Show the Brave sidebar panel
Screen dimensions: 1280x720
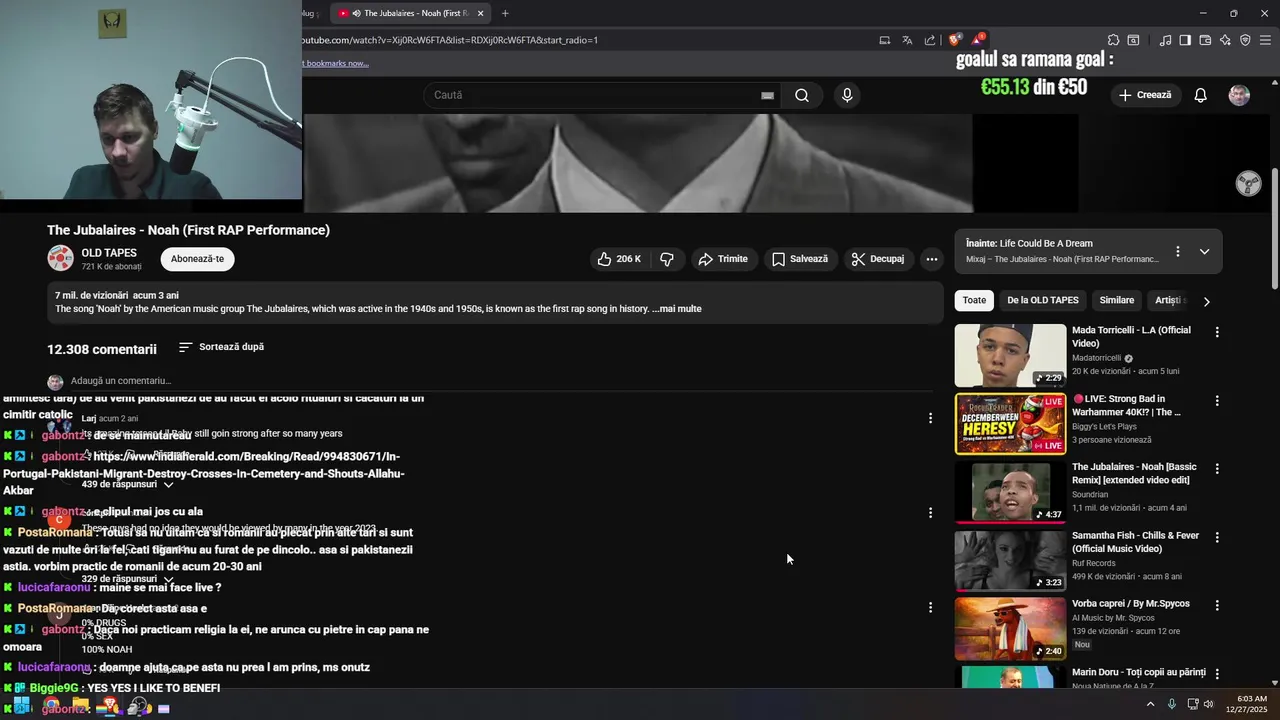[1185, 40]
